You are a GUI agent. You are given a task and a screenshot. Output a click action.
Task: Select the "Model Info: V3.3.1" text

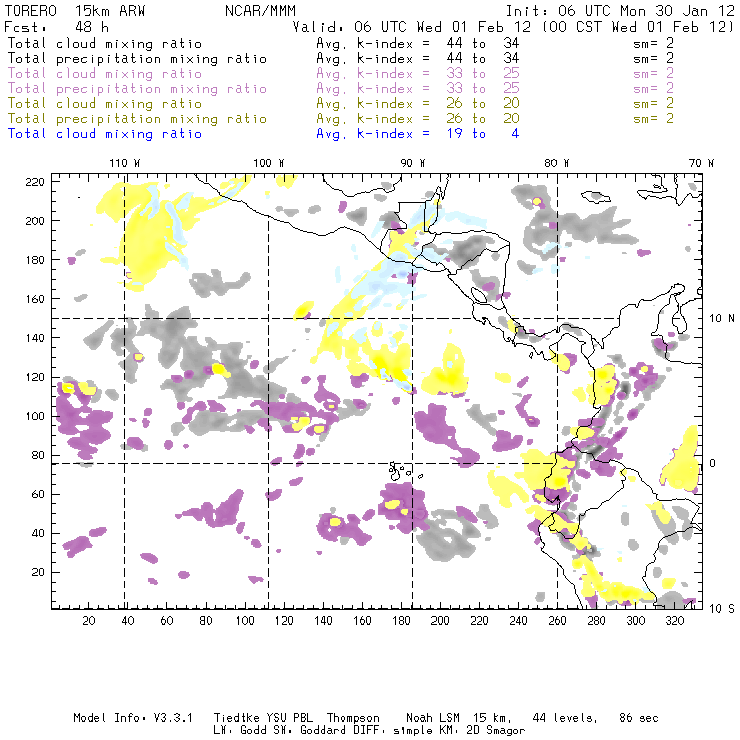click(x=133, y=718)
